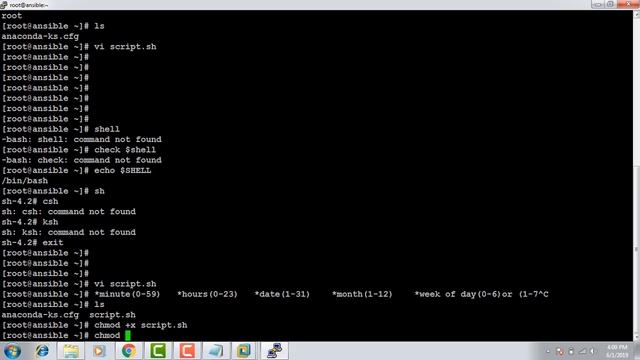
Task: Click the 'sh-4.2# csh' prompt line
Action: 30,201
